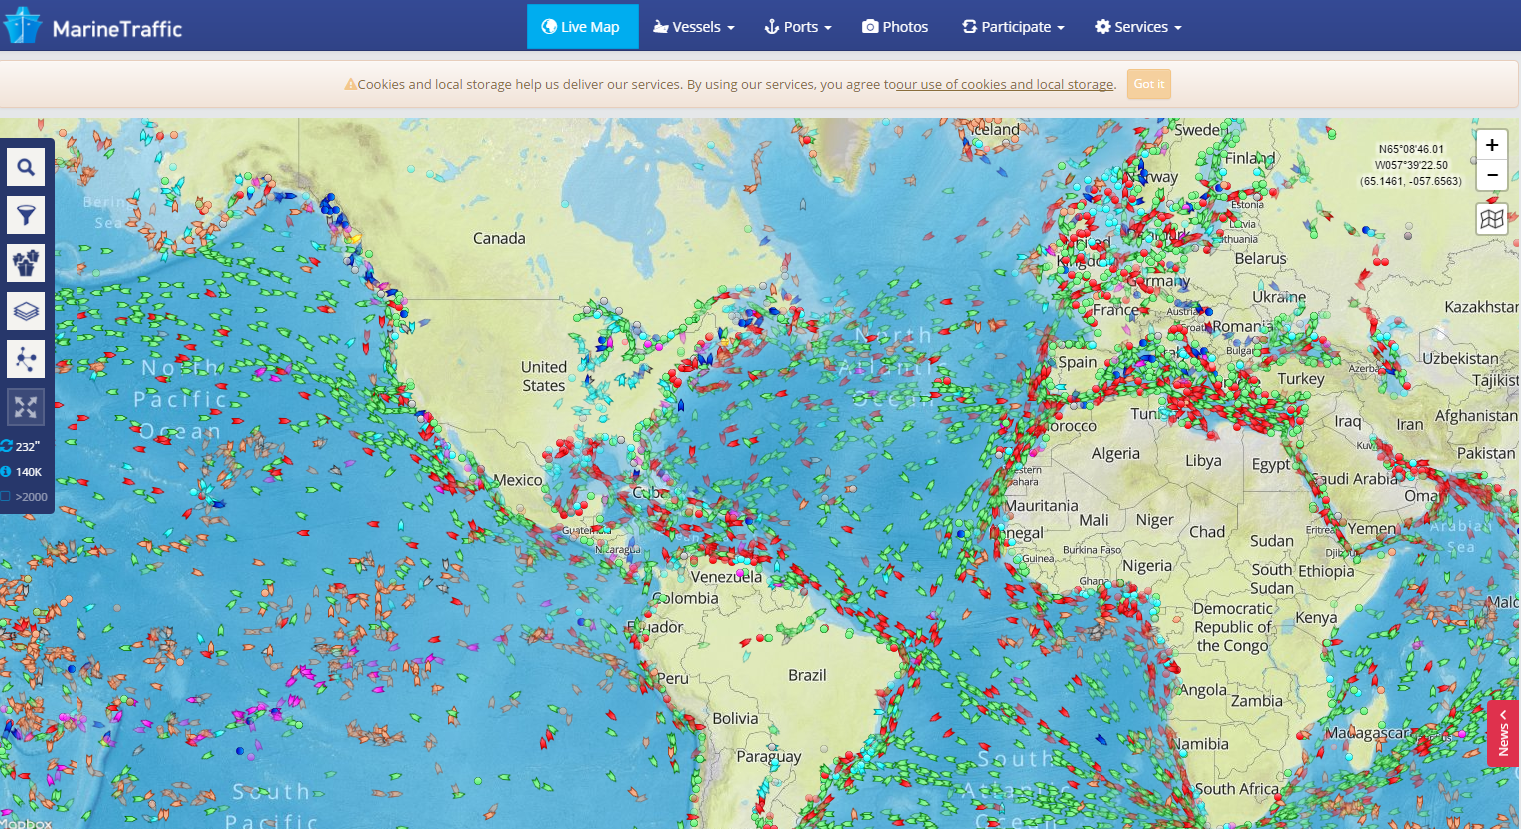This screenshot has width=1521, height=829.
Task: Open the map search tool
Action: coord(26,167)
